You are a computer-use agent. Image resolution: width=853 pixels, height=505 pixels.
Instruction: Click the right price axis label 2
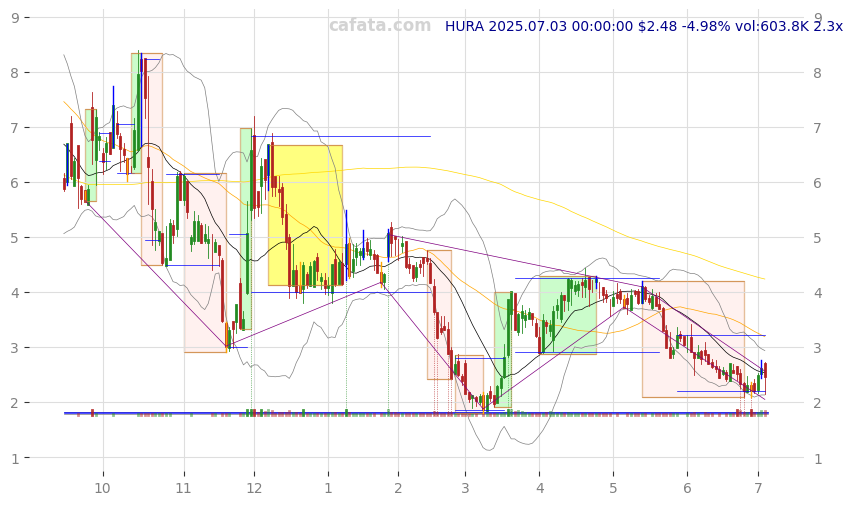817,403
